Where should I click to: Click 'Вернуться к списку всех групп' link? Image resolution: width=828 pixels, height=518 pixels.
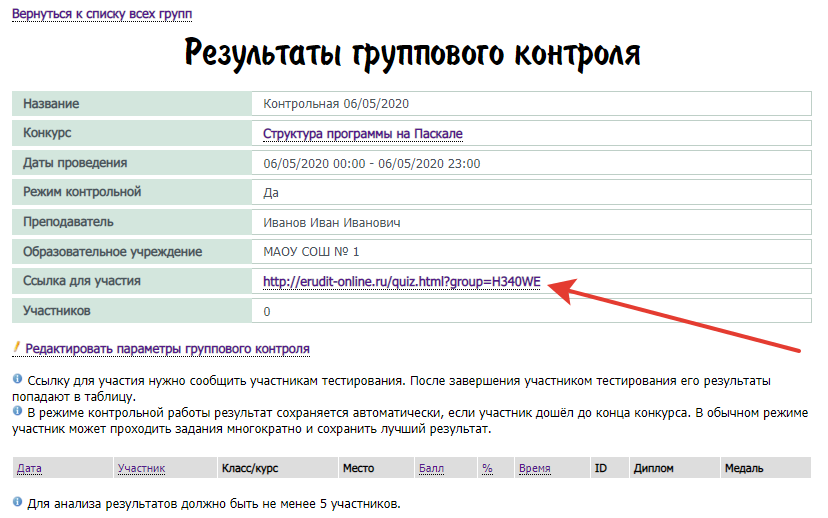(102, 14)
